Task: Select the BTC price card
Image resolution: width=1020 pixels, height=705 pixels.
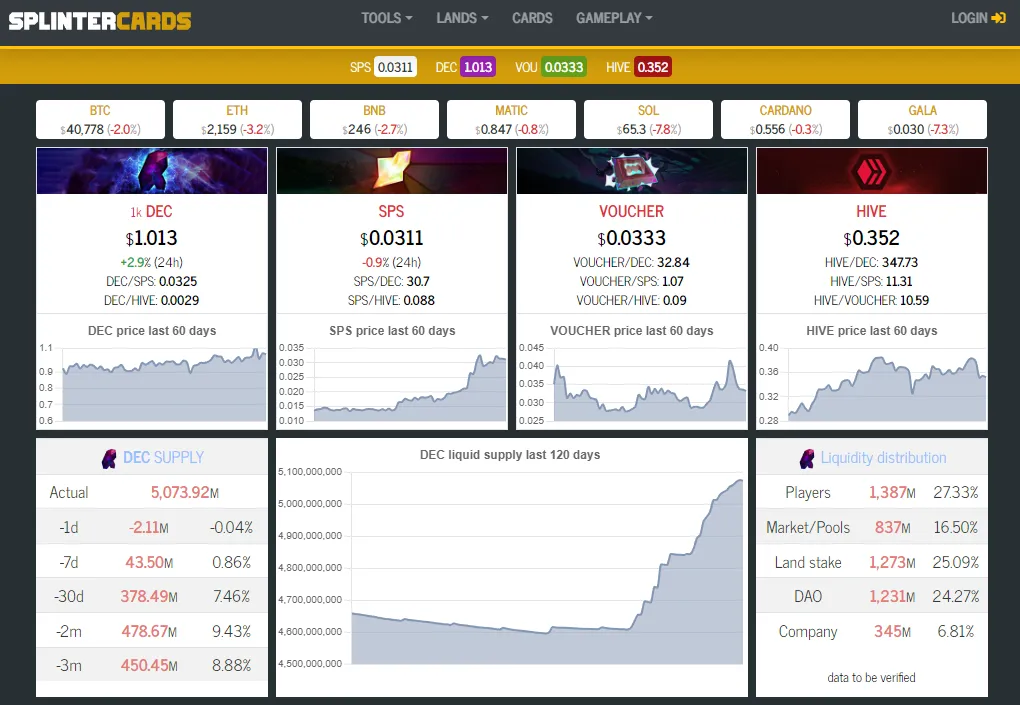Action: pos(100,120)
